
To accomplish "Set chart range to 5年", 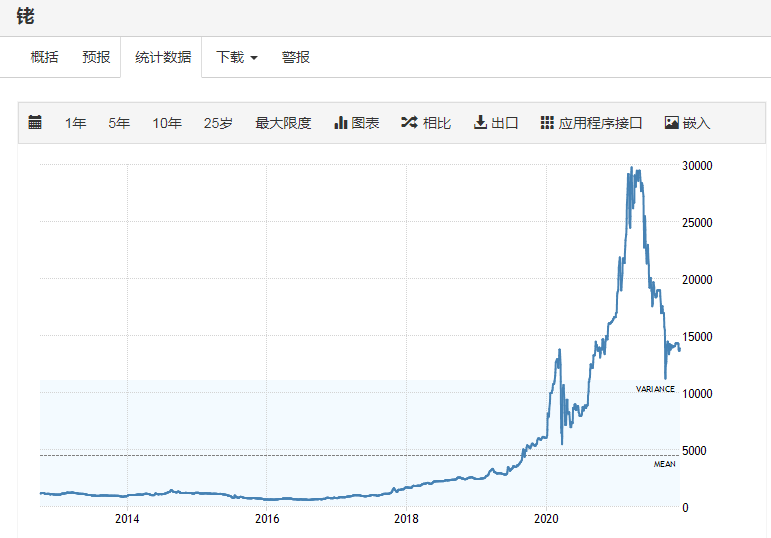I will [119, 124].
